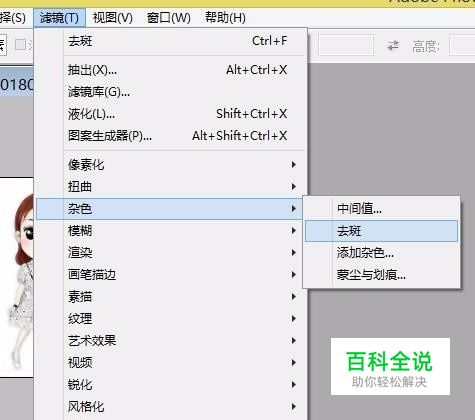The image size is (475, 420).
Task: Toggle the checkbox in the options bar
Action: click(20, 45)
